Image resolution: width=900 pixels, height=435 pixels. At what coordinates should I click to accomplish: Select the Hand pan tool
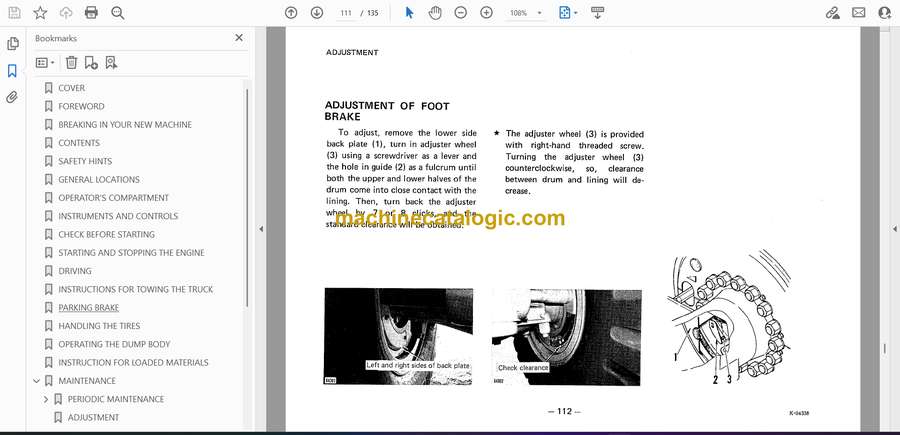[435, 13]
